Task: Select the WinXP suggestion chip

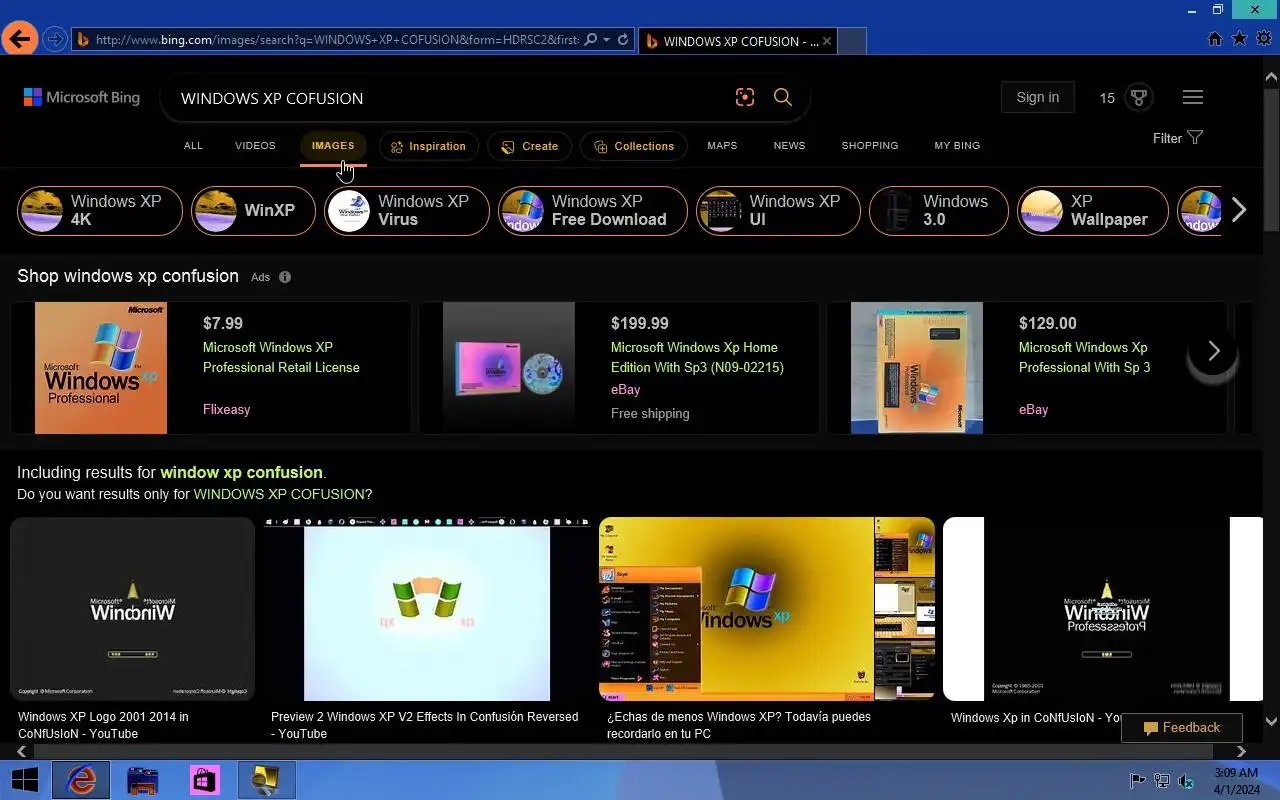Action: click(x=253, y=210)
